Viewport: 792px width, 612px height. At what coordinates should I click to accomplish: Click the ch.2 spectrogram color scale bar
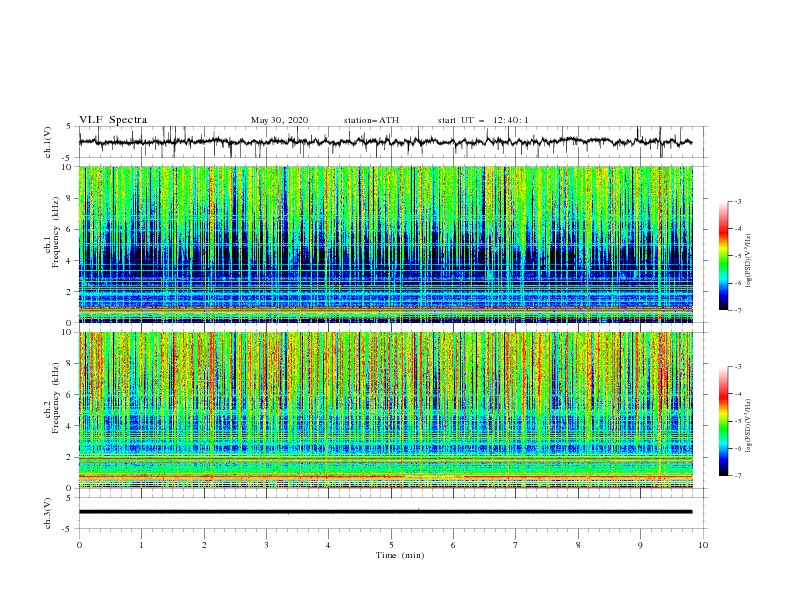tap(723, 421)
